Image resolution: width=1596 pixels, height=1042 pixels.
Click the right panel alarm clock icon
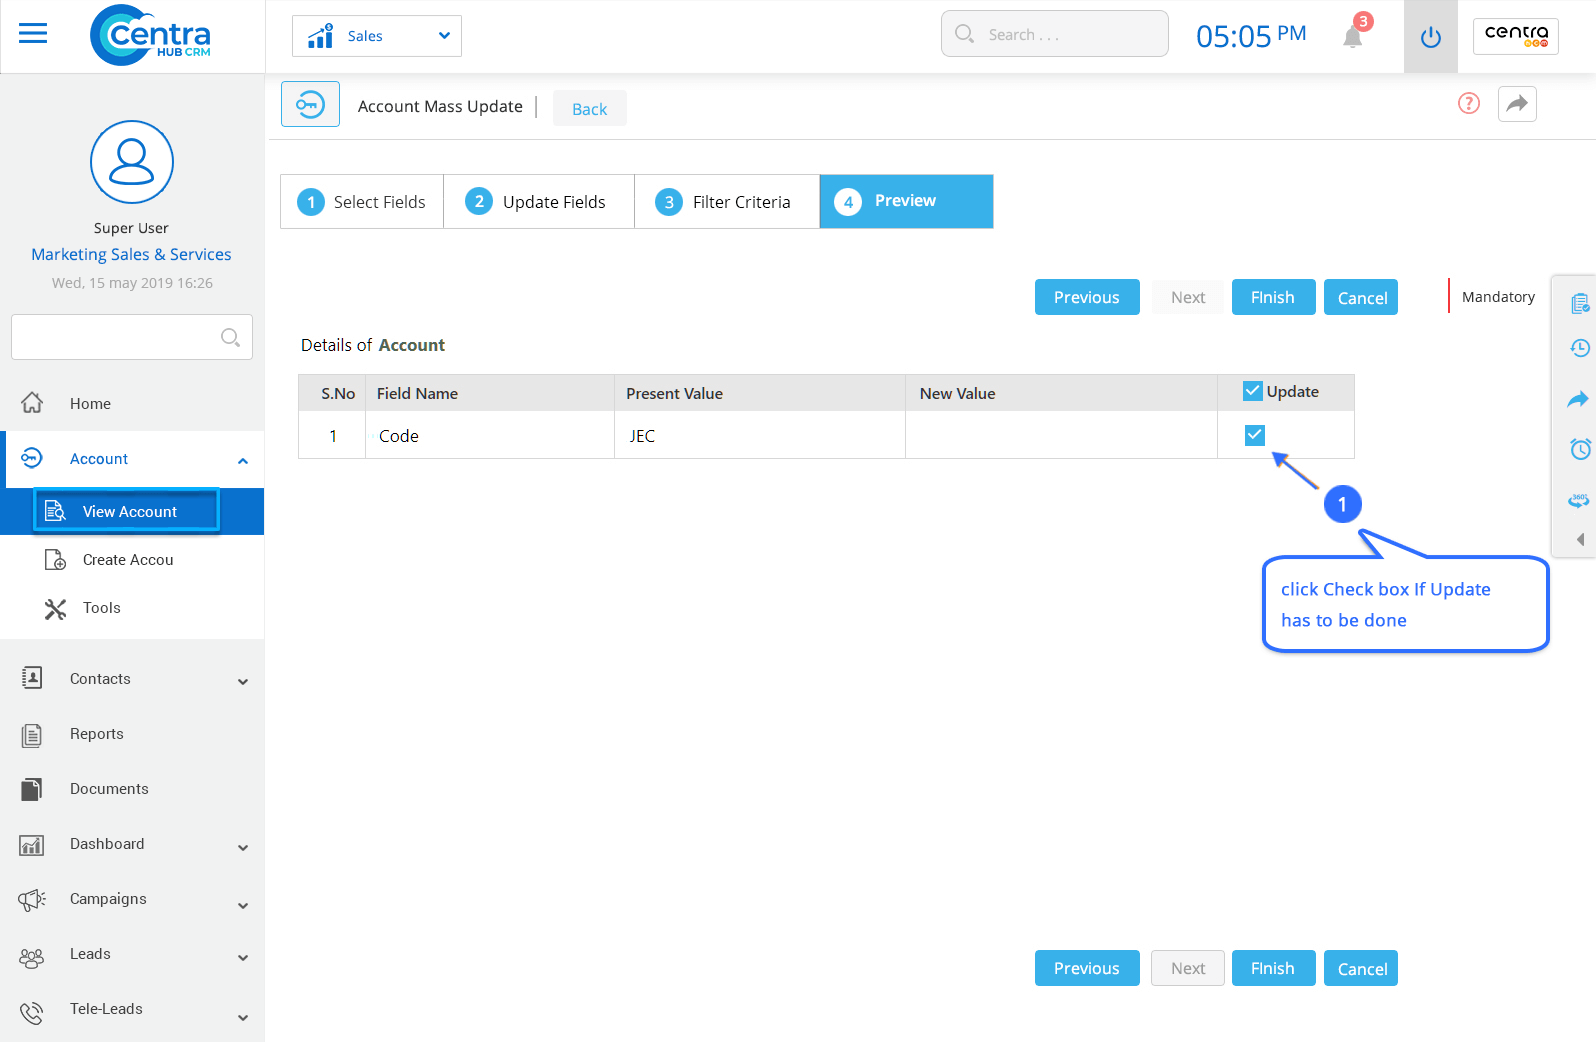[x=1580, y=449]
